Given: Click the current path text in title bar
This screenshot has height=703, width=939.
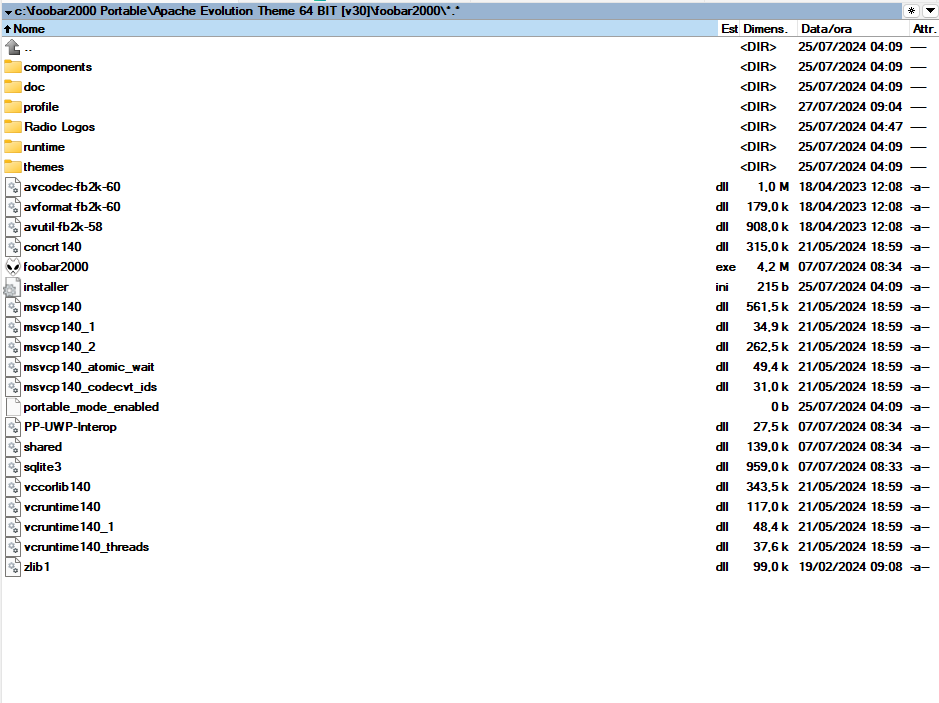Looking at the screenshot, I should (x=237, y=11).
